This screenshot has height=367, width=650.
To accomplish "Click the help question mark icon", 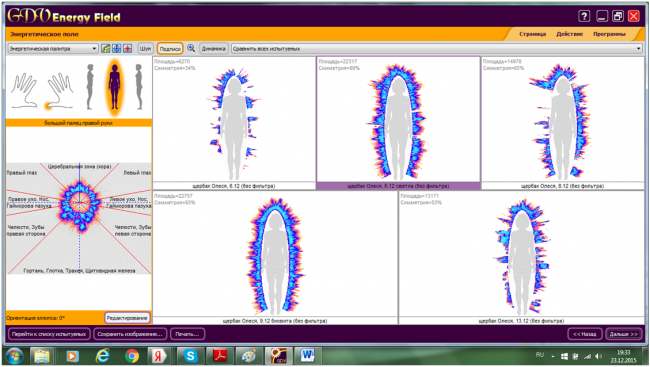I will [x=584, y=16].
